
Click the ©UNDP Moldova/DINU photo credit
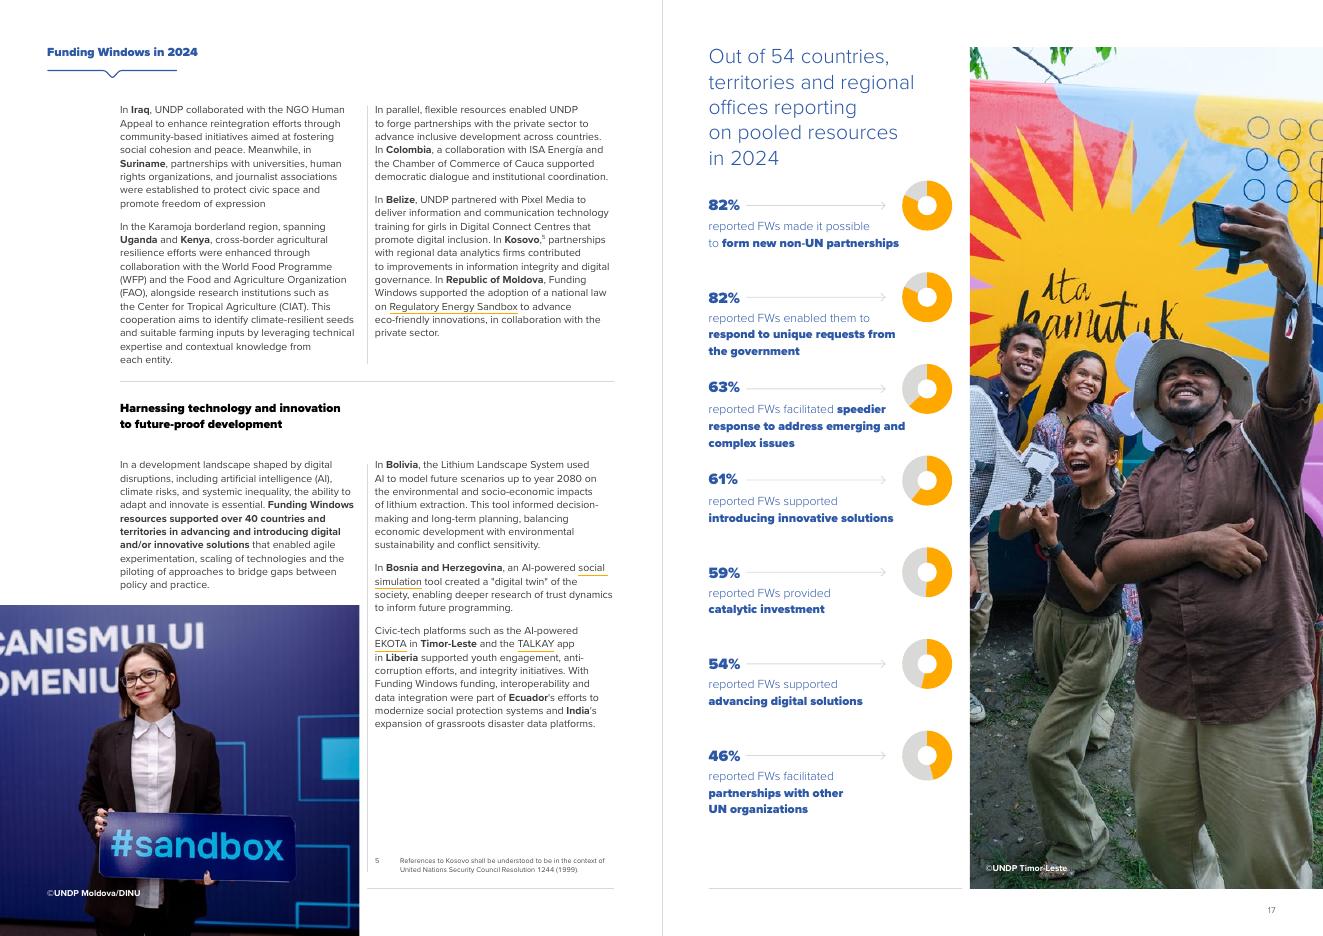(94, 892)
